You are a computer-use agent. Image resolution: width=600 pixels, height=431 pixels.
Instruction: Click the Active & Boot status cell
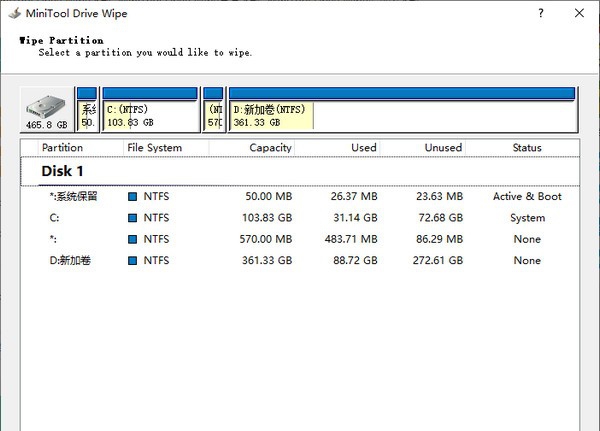coord(527,197)
